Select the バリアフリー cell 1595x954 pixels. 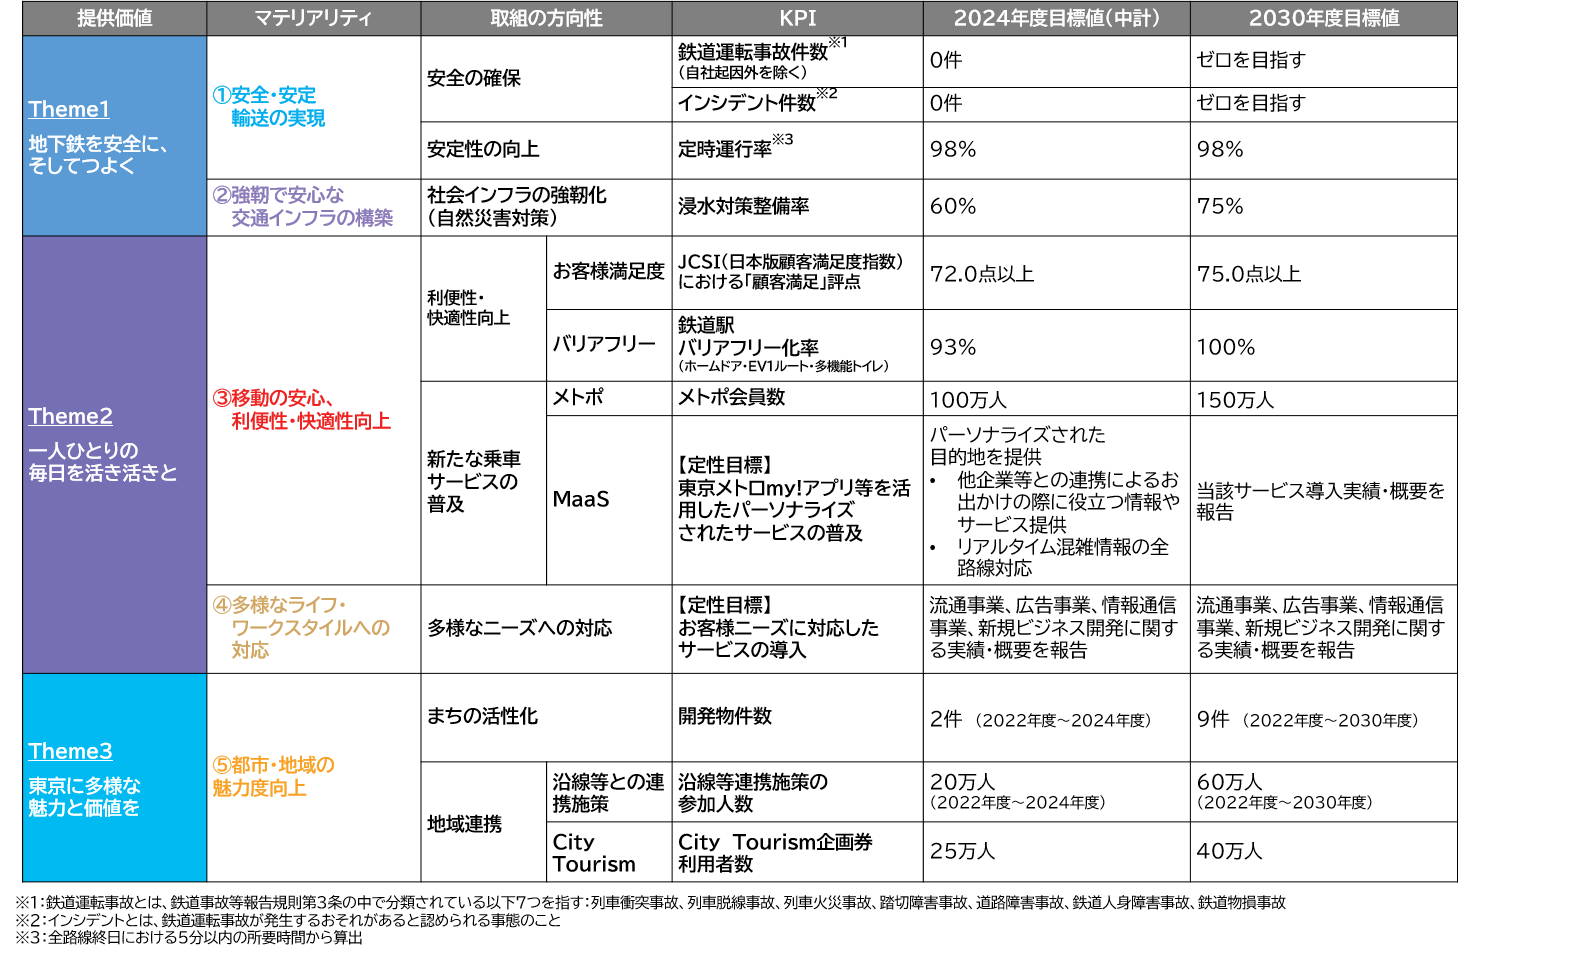click(x=609, y=345)
